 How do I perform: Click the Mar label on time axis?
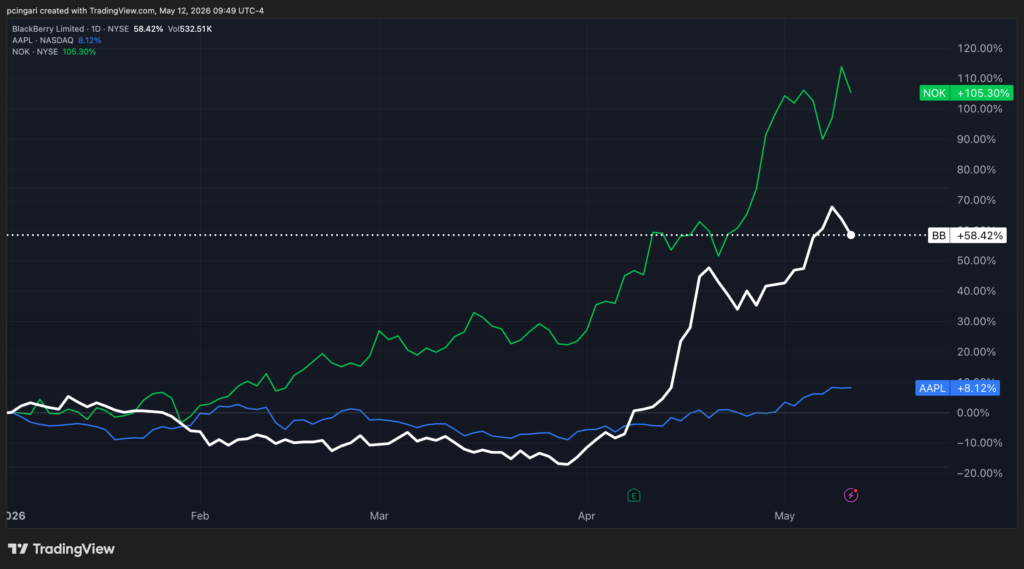[379, 516]
